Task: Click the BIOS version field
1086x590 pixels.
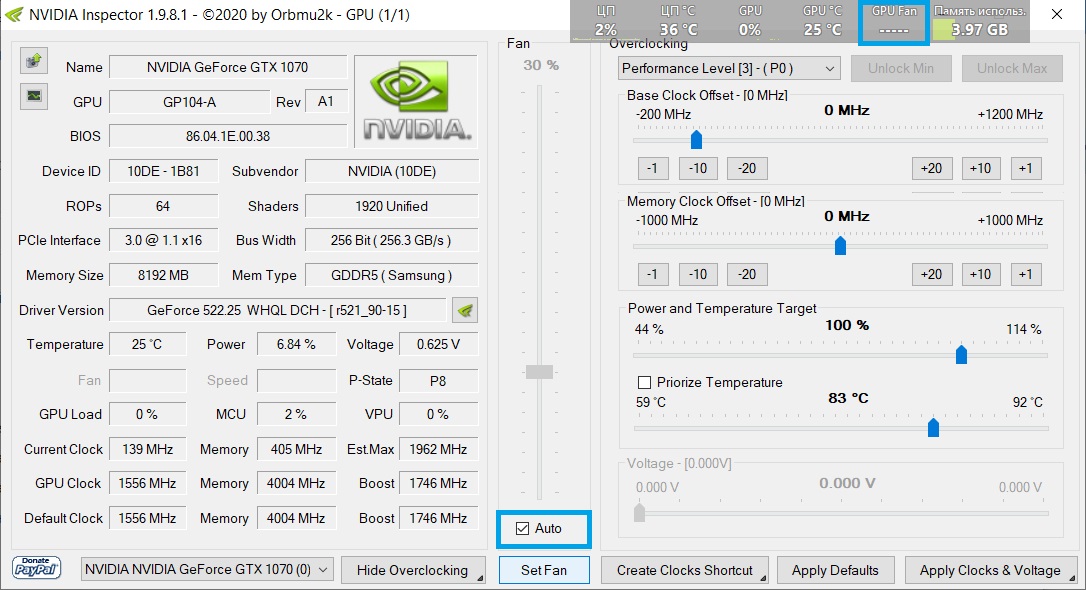Action: (228, 136)
